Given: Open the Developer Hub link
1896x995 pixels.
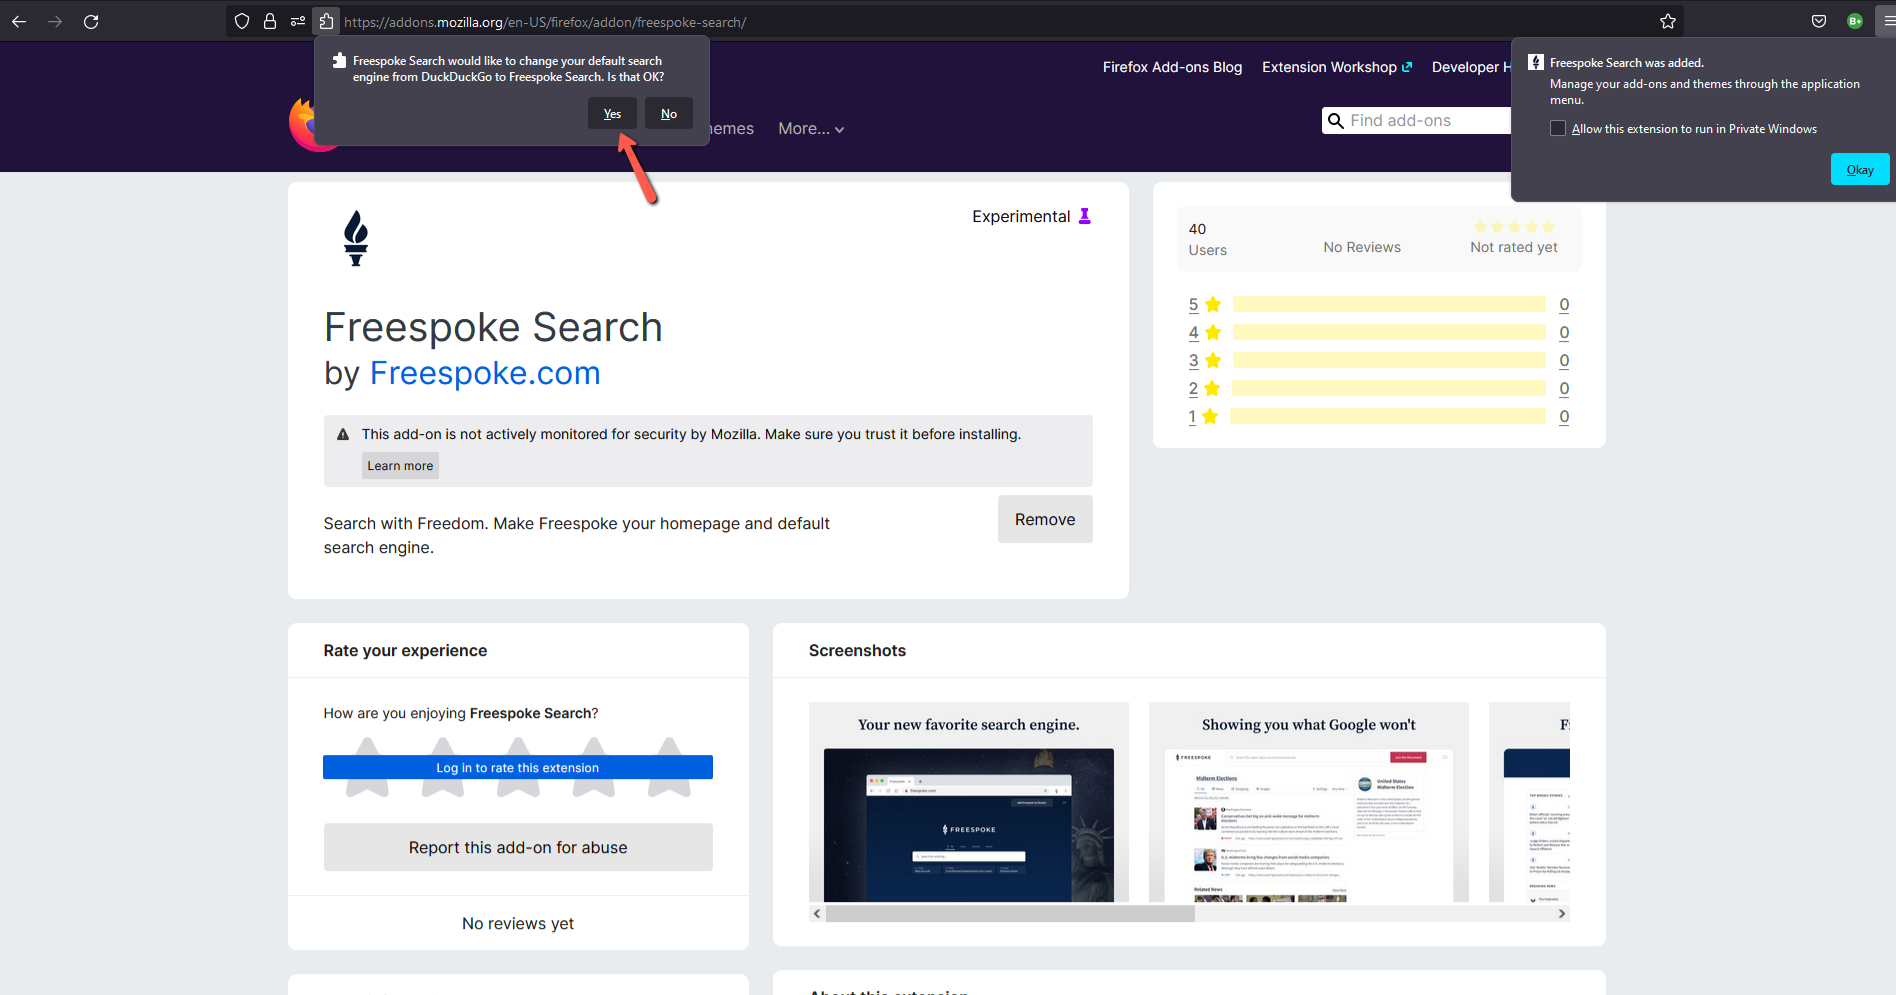Looking at the screenshot, I should (1471, 67).
